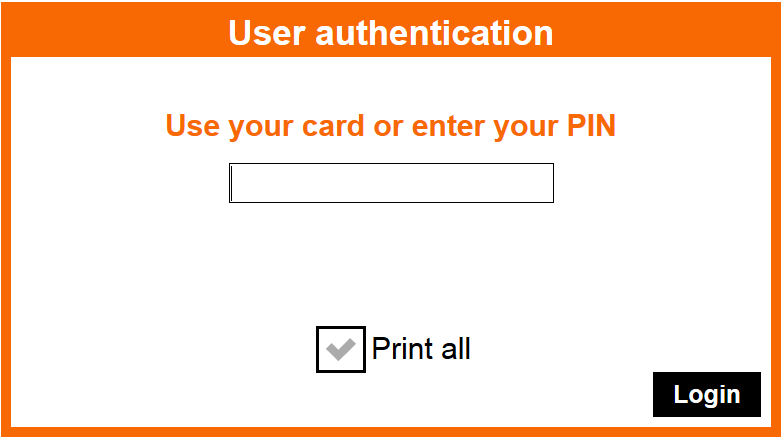This screenshot has height=437, width=782.
Task: Activate the text field below the PIN prompt
Action: 391,183
